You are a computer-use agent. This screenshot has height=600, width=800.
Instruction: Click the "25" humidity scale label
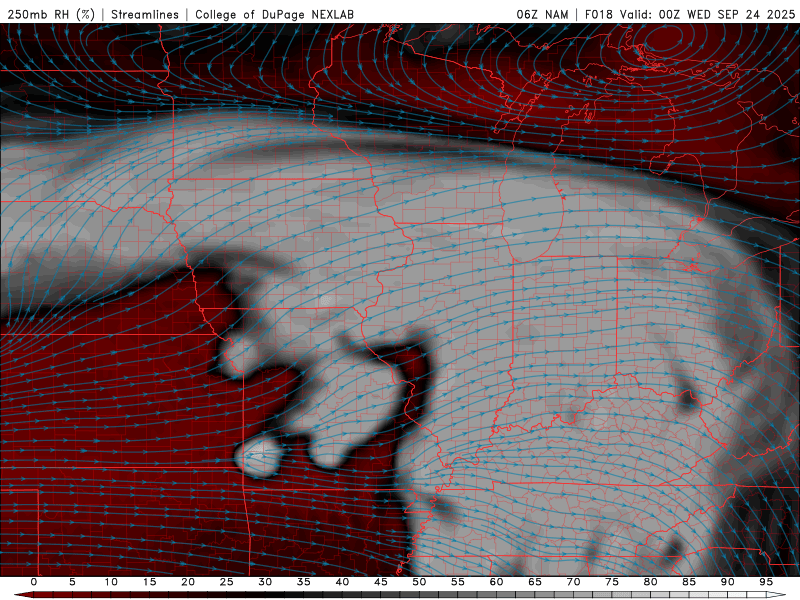227,582
